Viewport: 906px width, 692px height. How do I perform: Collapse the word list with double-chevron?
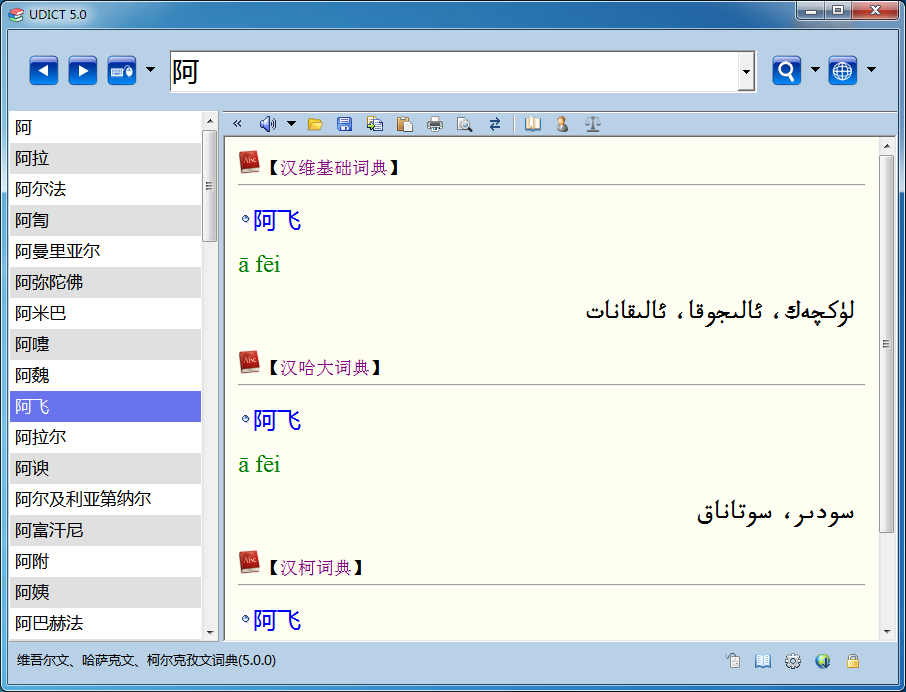[x=237, y=124]
